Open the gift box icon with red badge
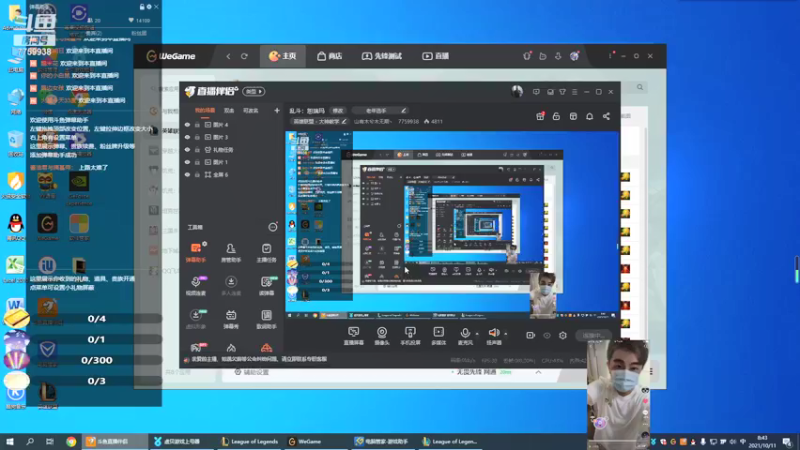This screenshot has width=800, height=450. (x=540, y=116)
